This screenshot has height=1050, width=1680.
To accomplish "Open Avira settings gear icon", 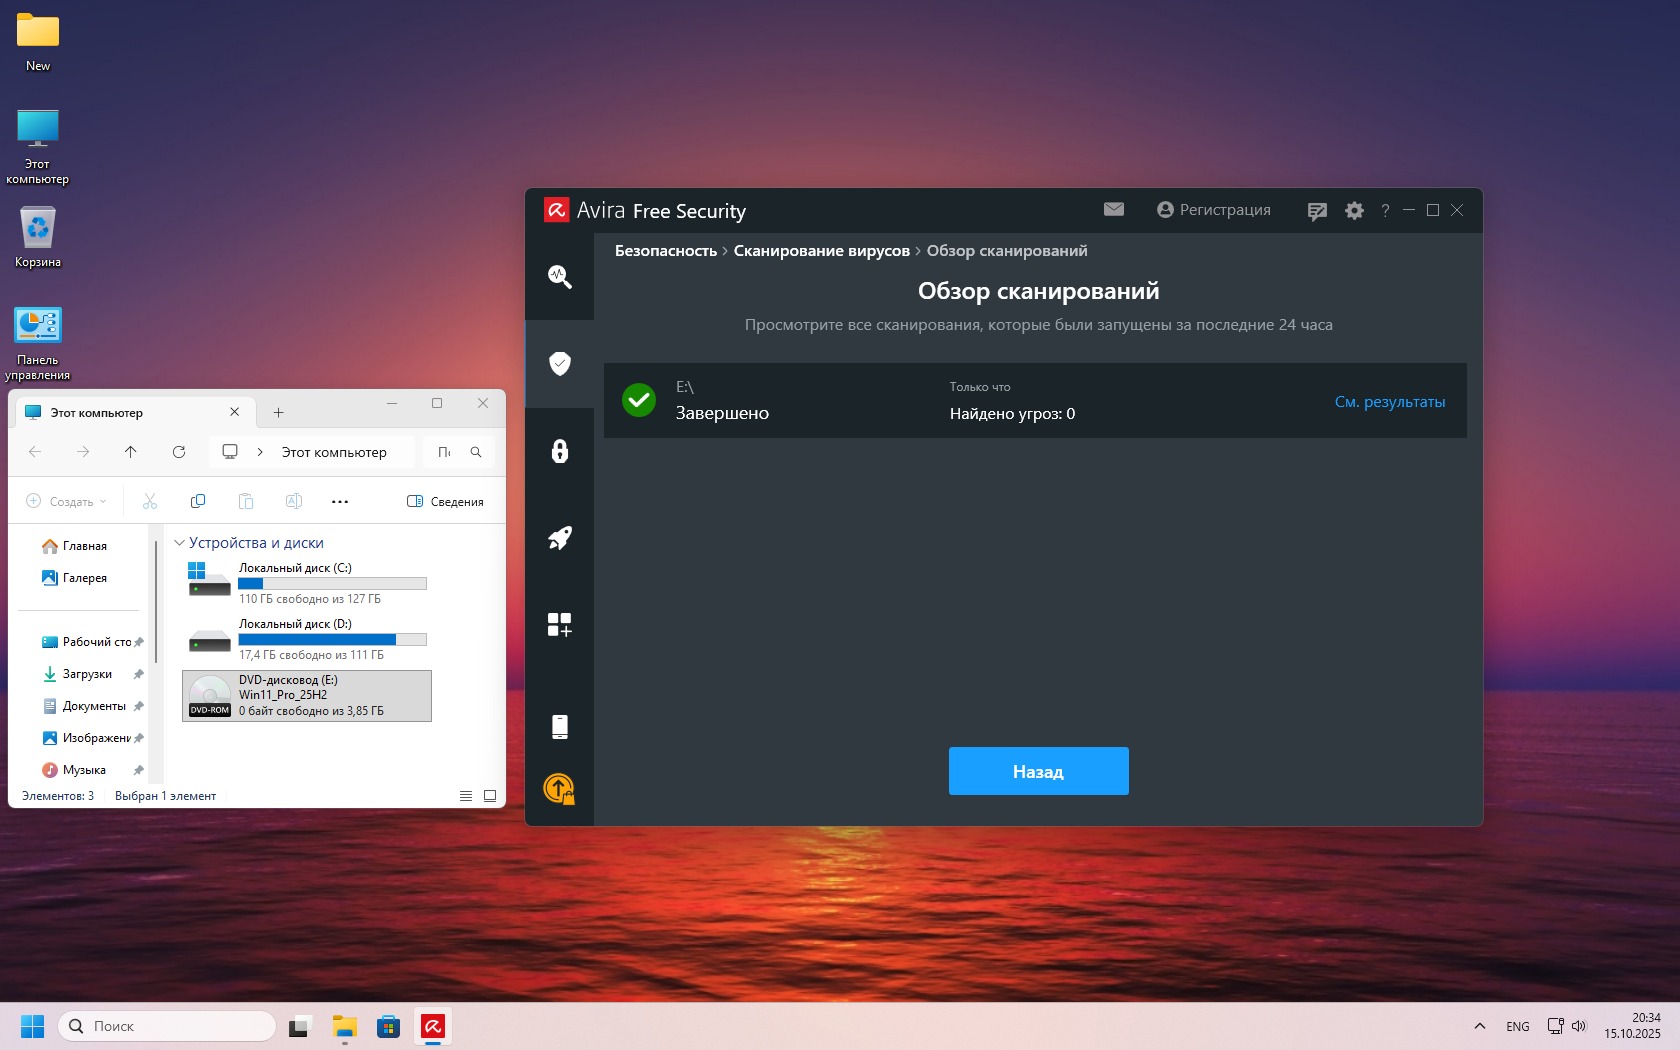I will [1354, 210].
